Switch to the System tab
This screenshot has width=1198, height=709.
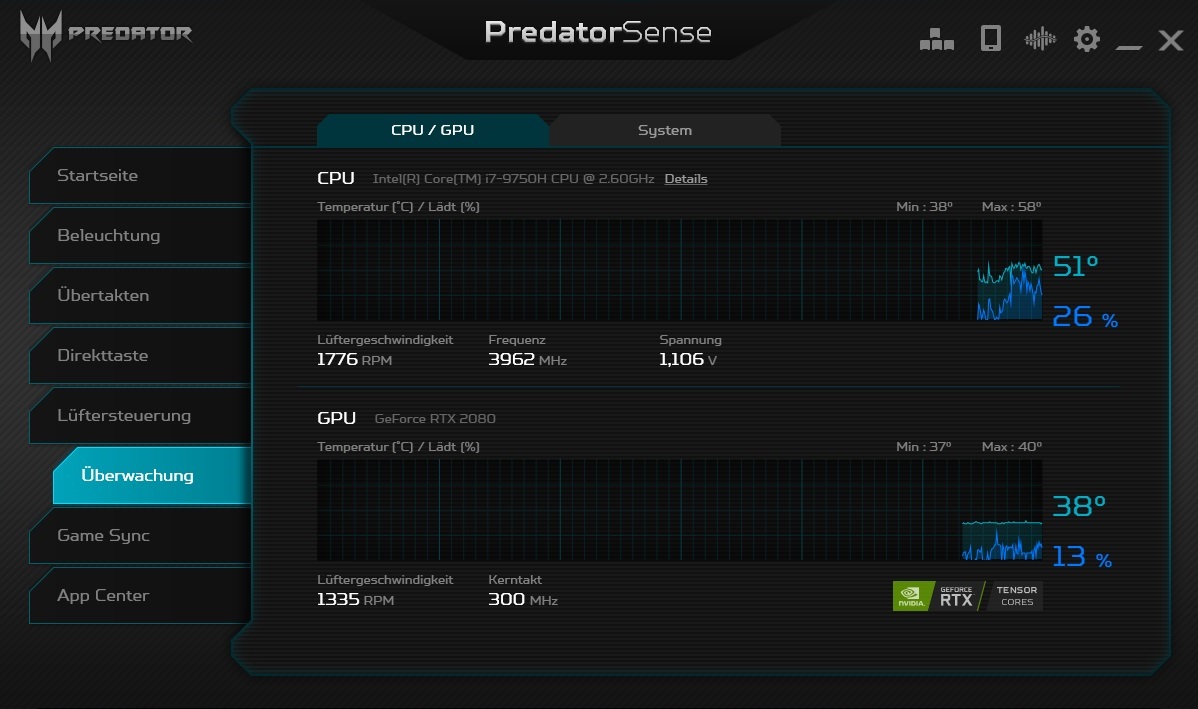pos(665,131)
